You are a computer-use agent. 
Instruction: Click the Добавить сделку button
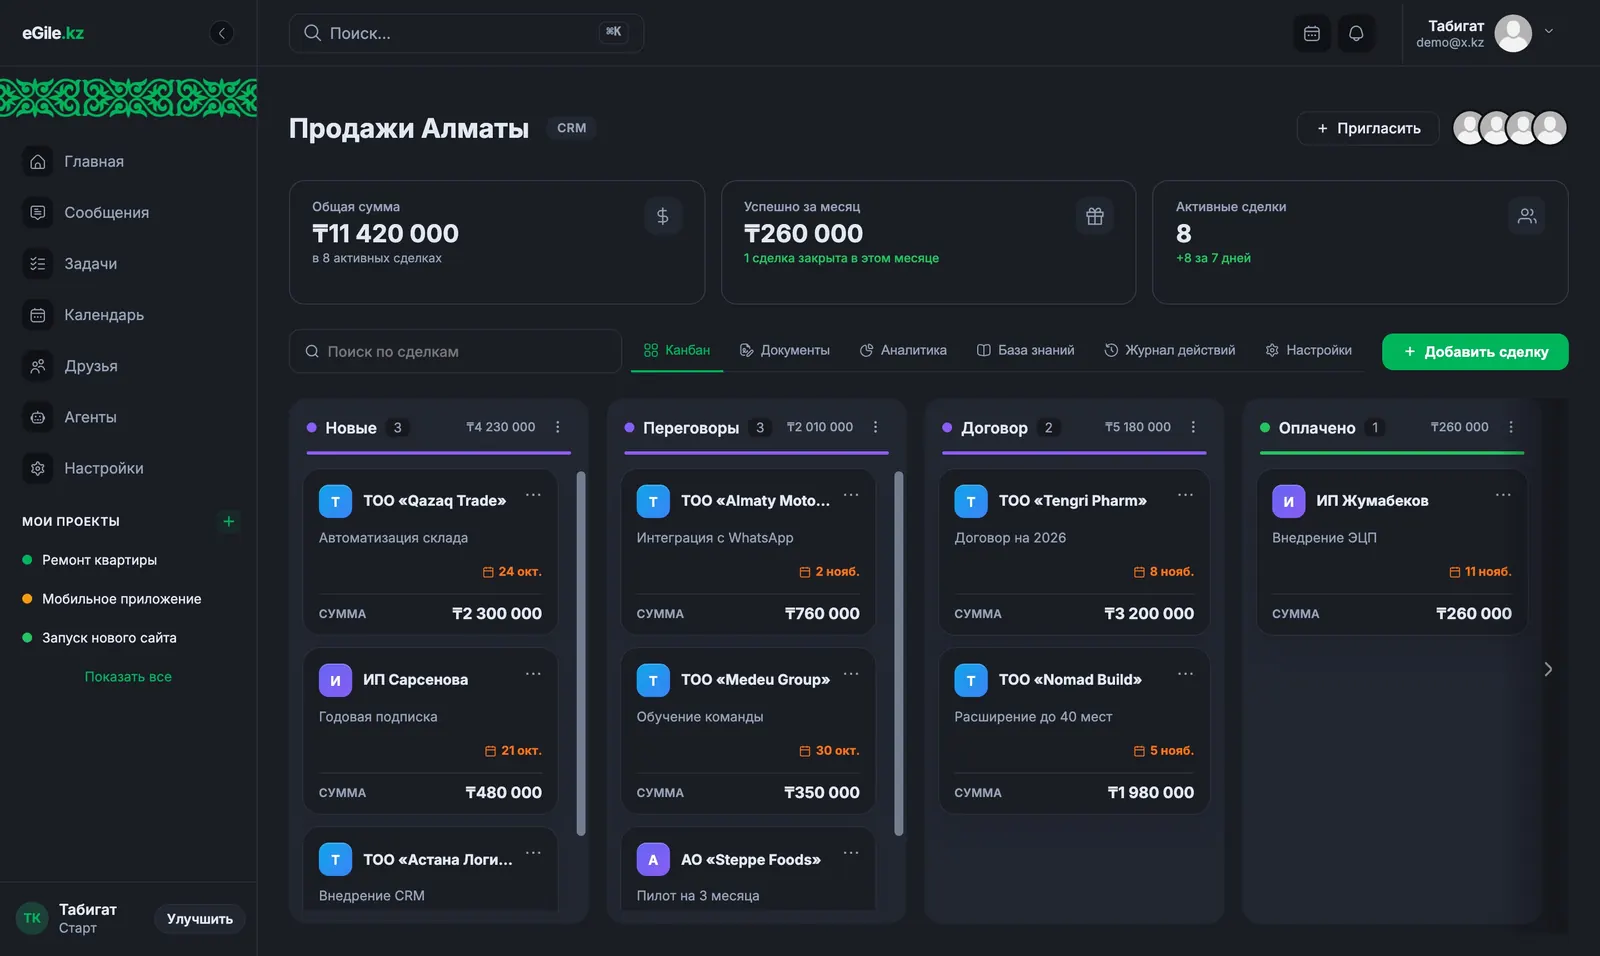point(1475,352)
